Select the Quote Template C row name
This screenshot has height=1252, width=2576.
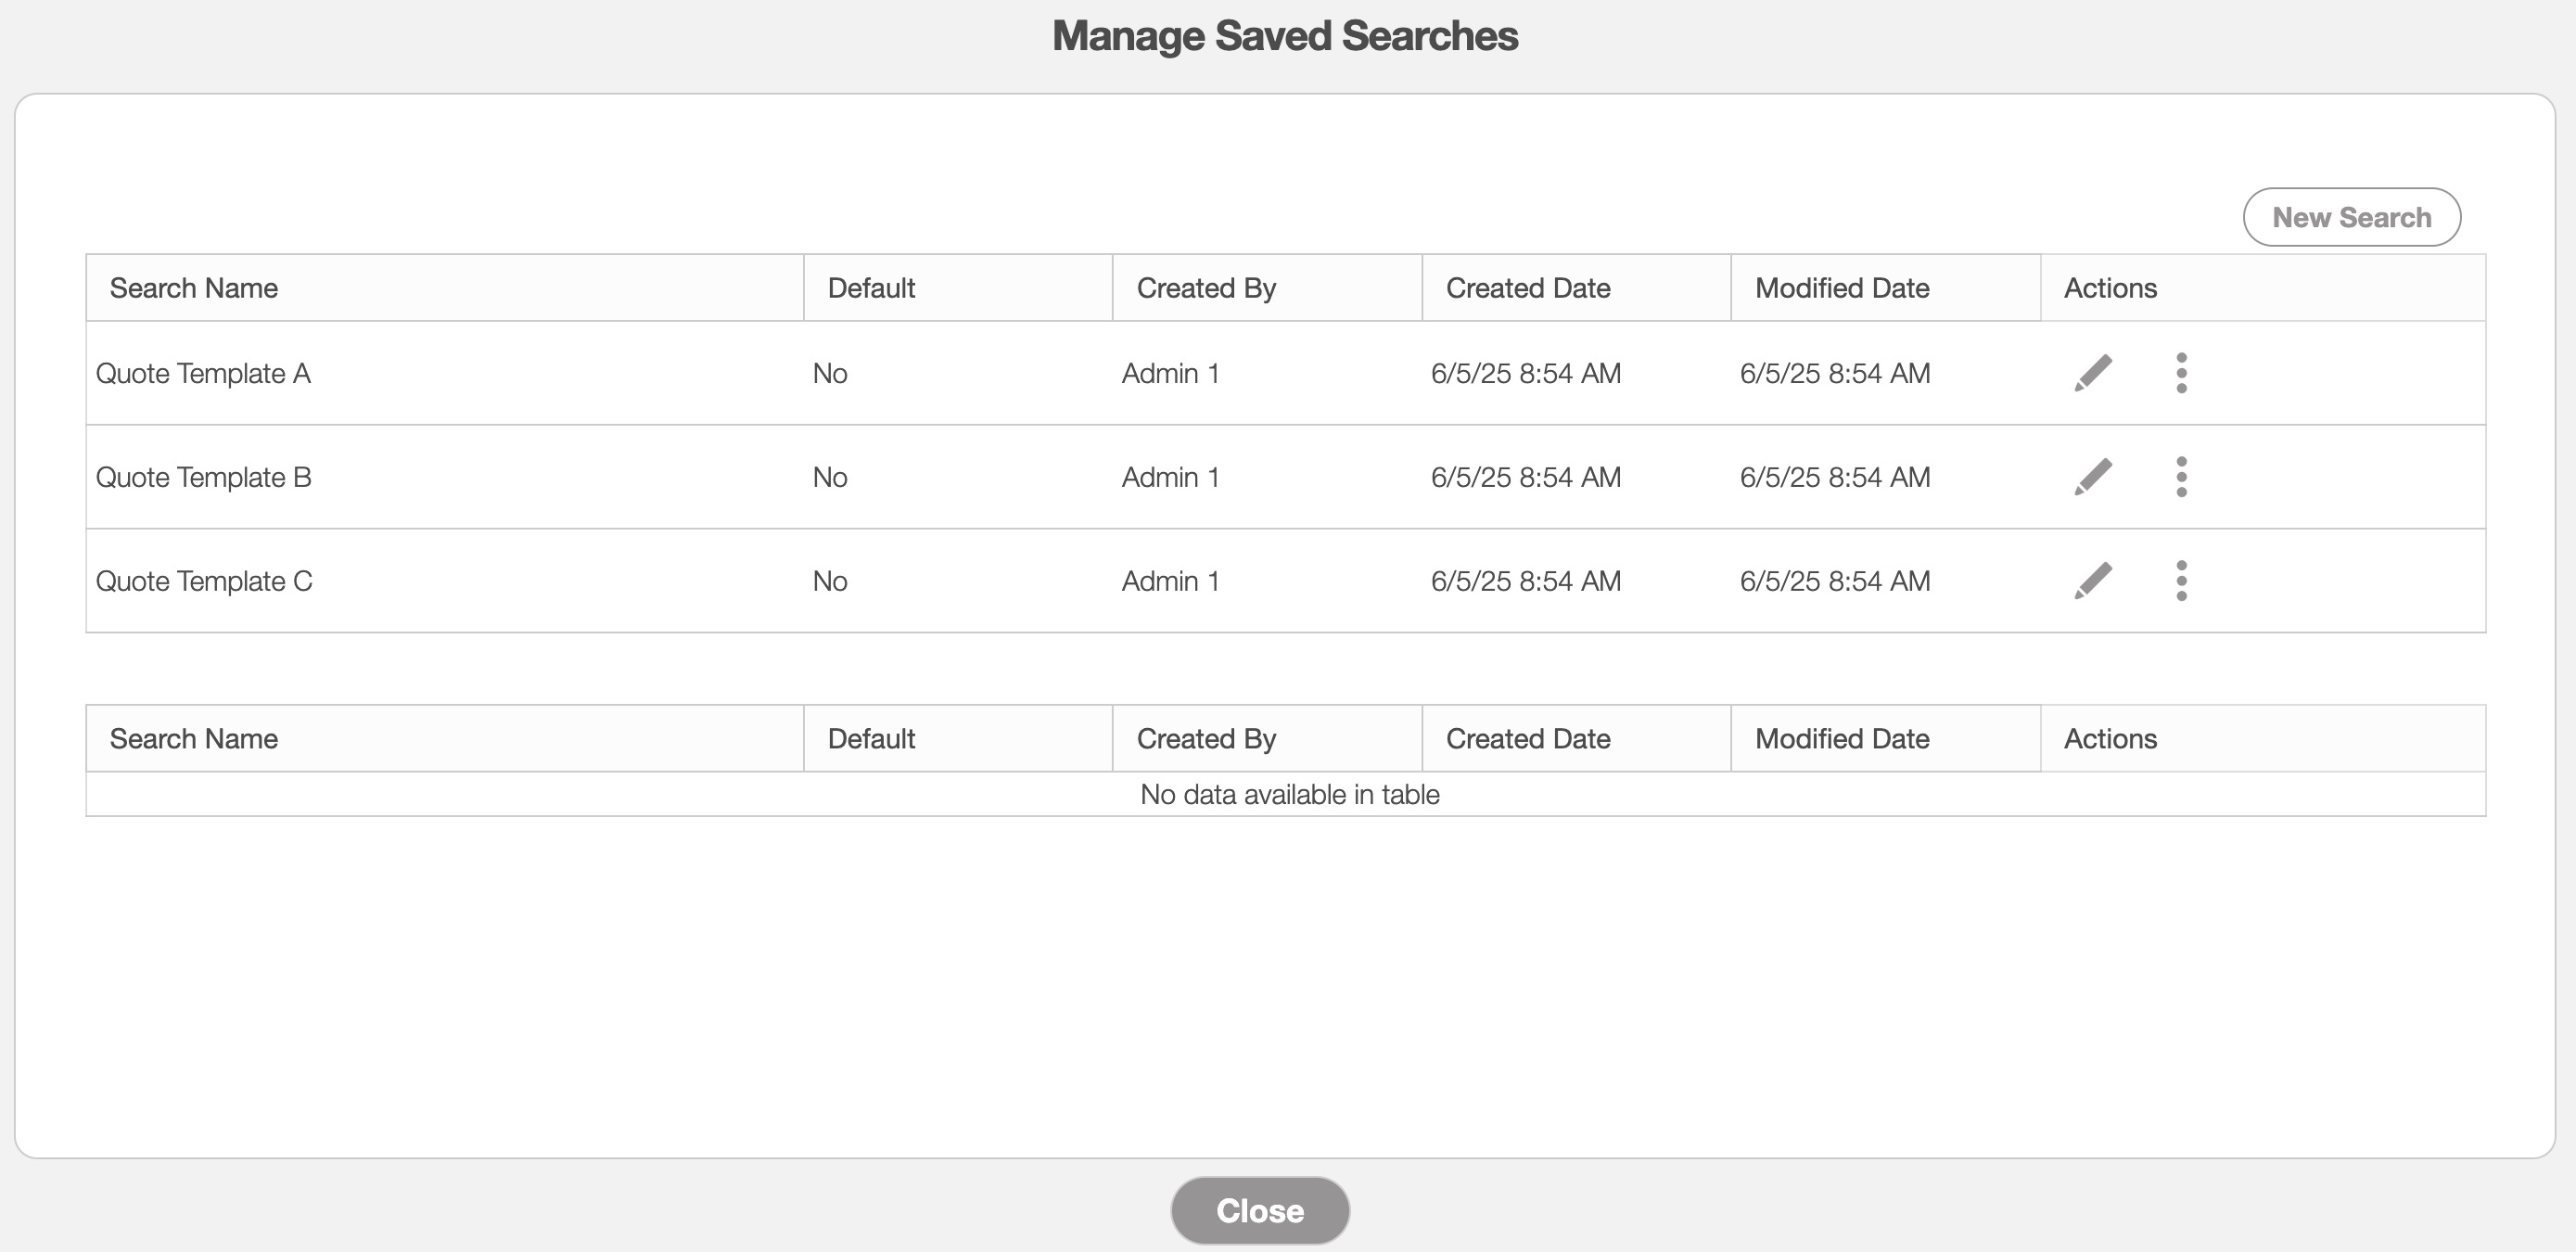click(x=204, y=581)
